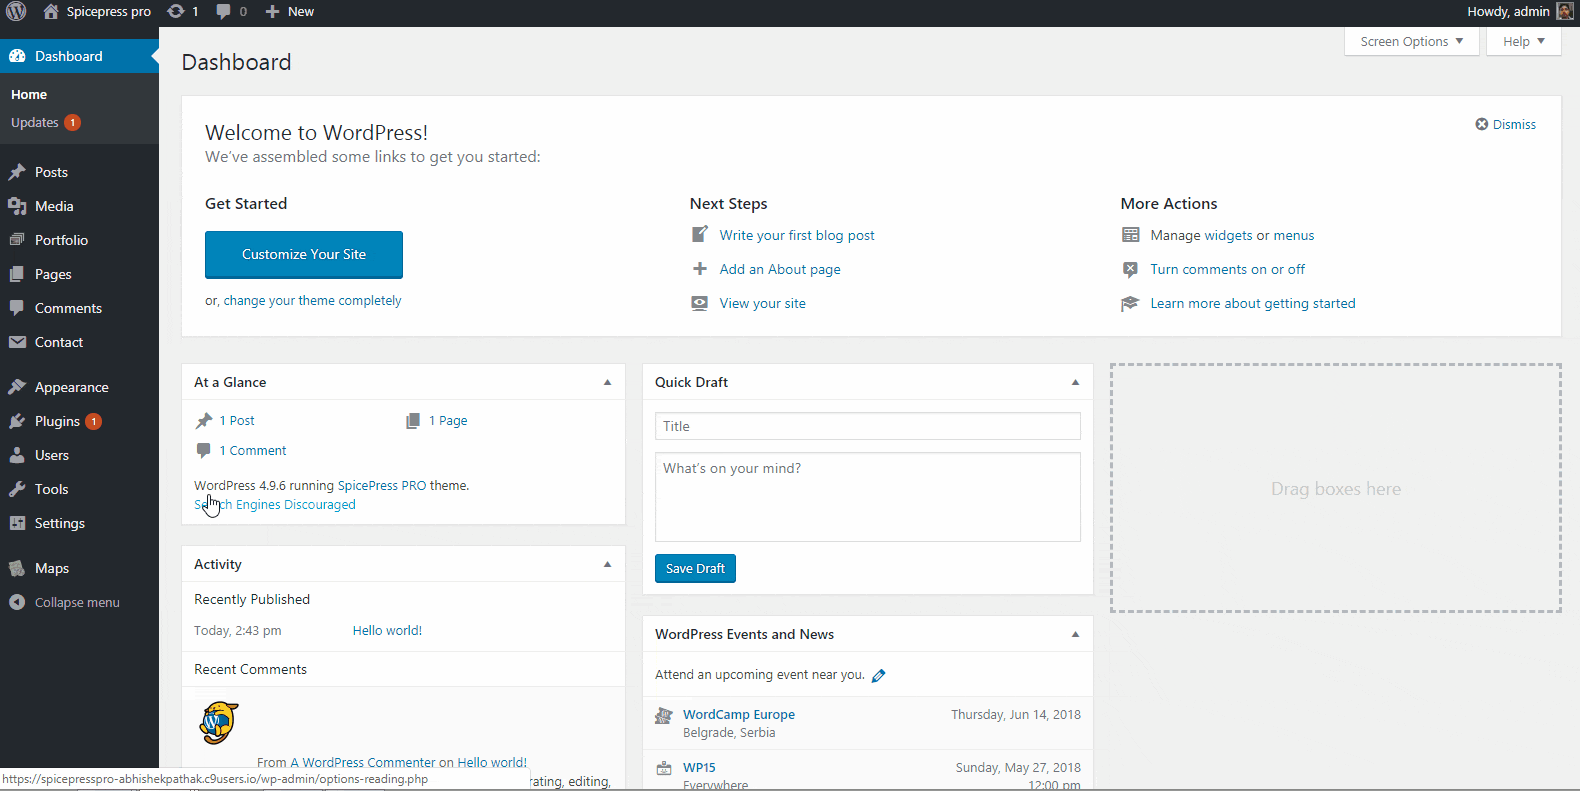
Task: Open the Hello world! recent post link
Action: 387,630
